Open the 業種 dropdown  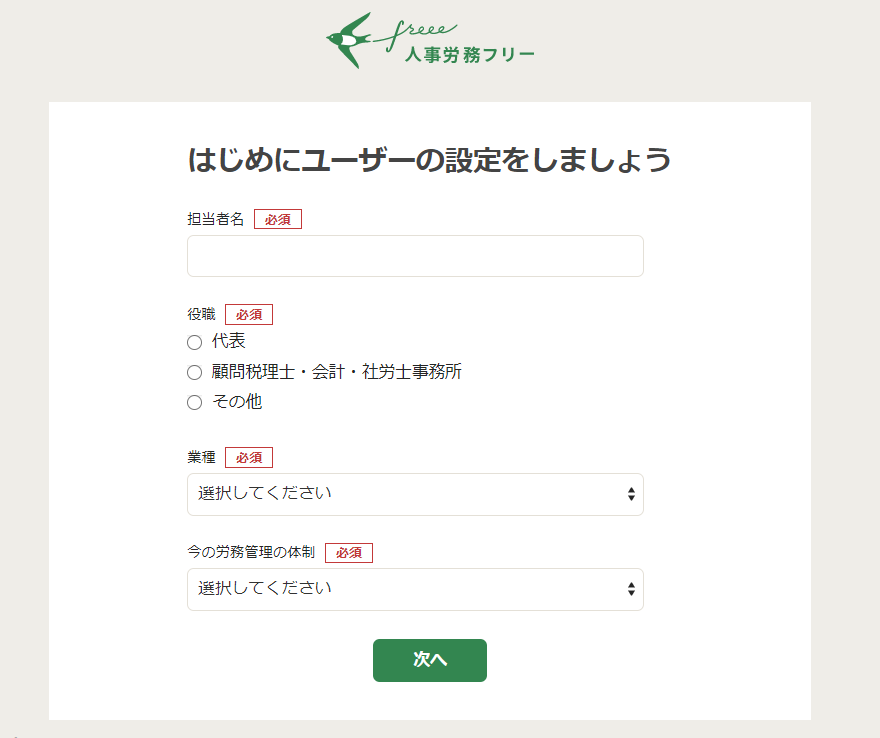[415, 494]
